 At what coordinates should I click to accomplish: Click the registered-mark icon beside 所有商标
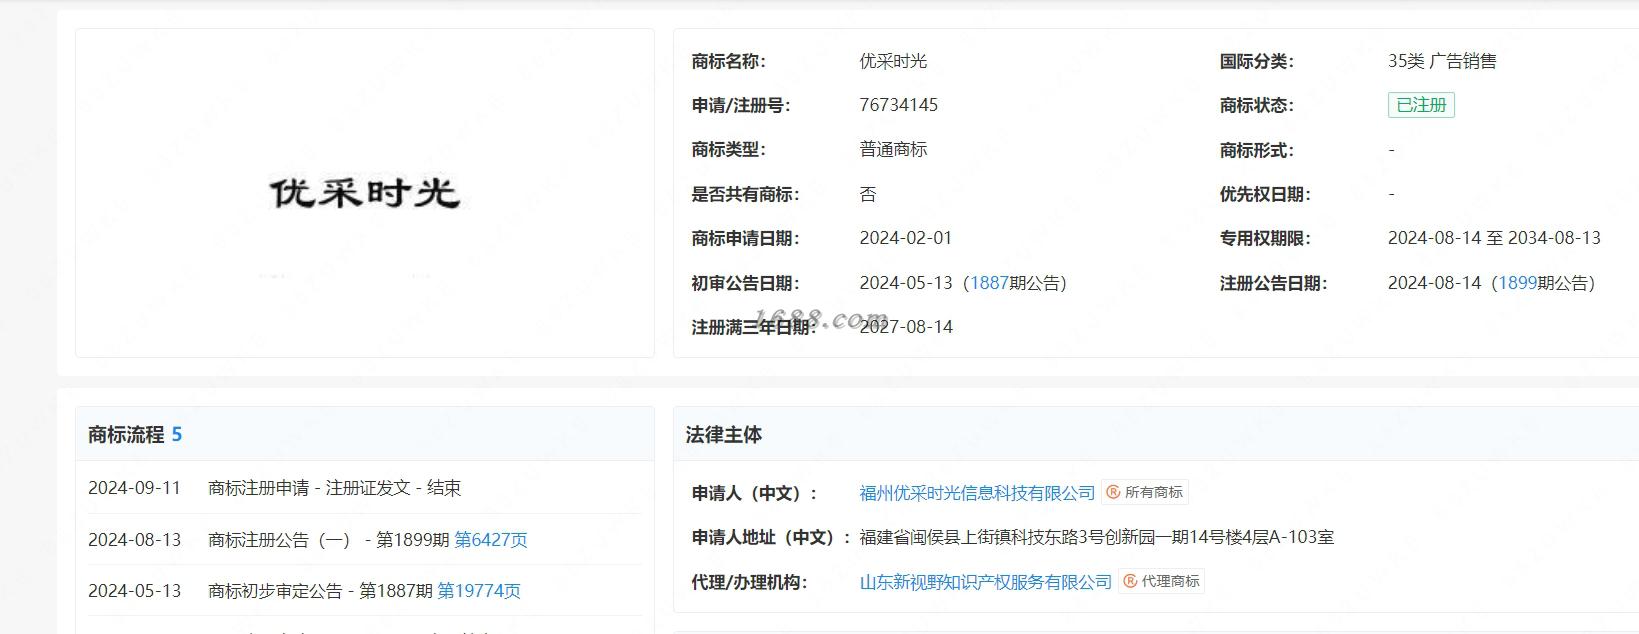pos(1113,492)
